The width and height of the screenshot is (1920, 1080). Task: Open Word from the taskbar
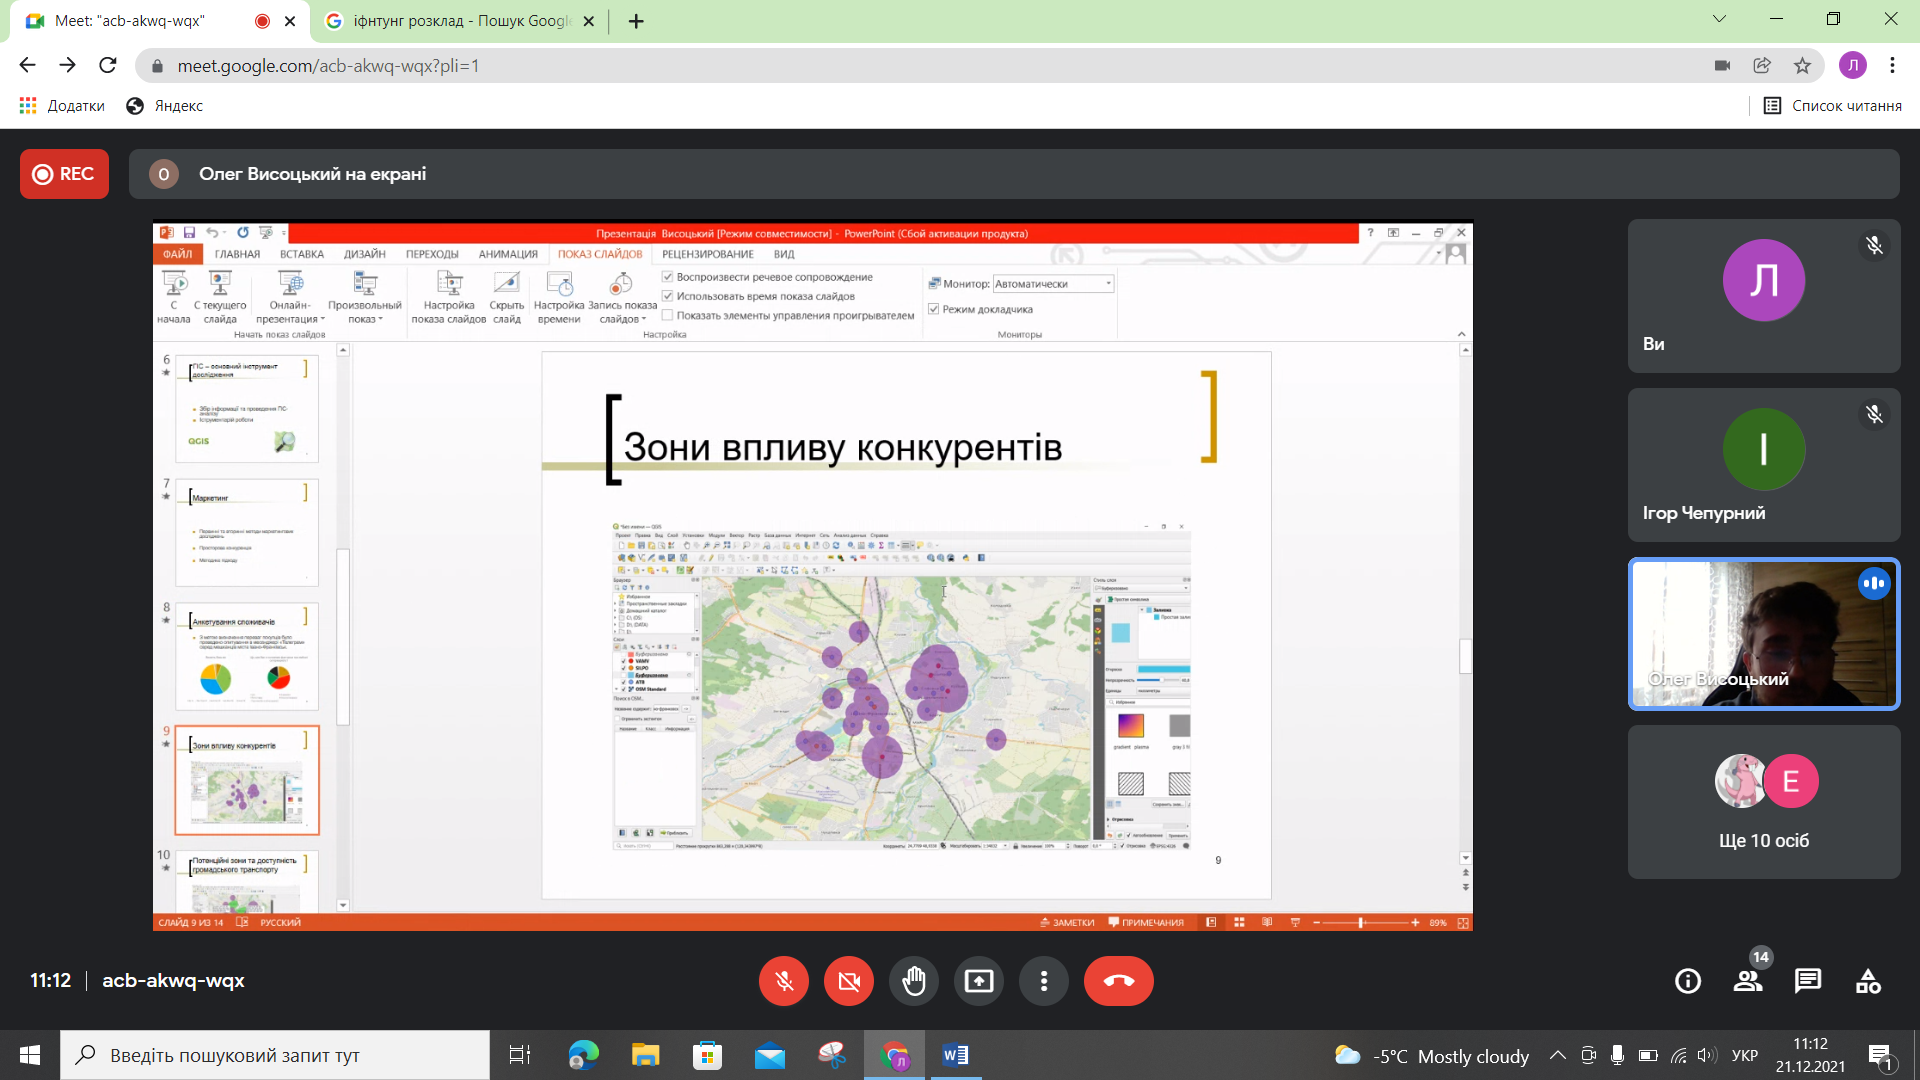coord(955,1055)
